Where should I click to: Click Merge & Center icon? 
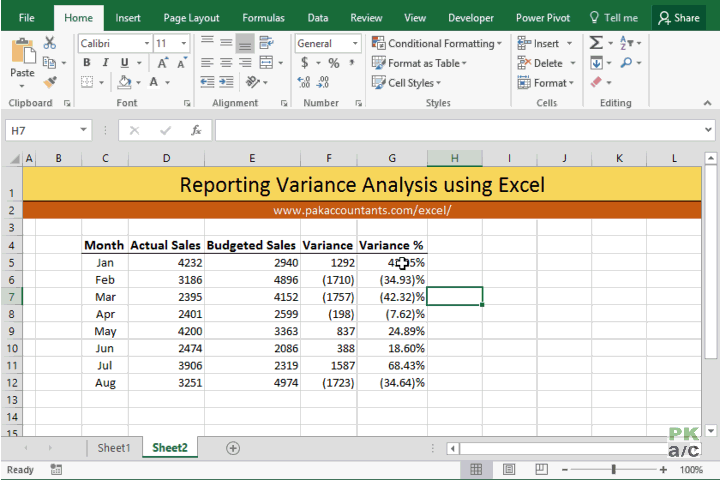(266, 62)
